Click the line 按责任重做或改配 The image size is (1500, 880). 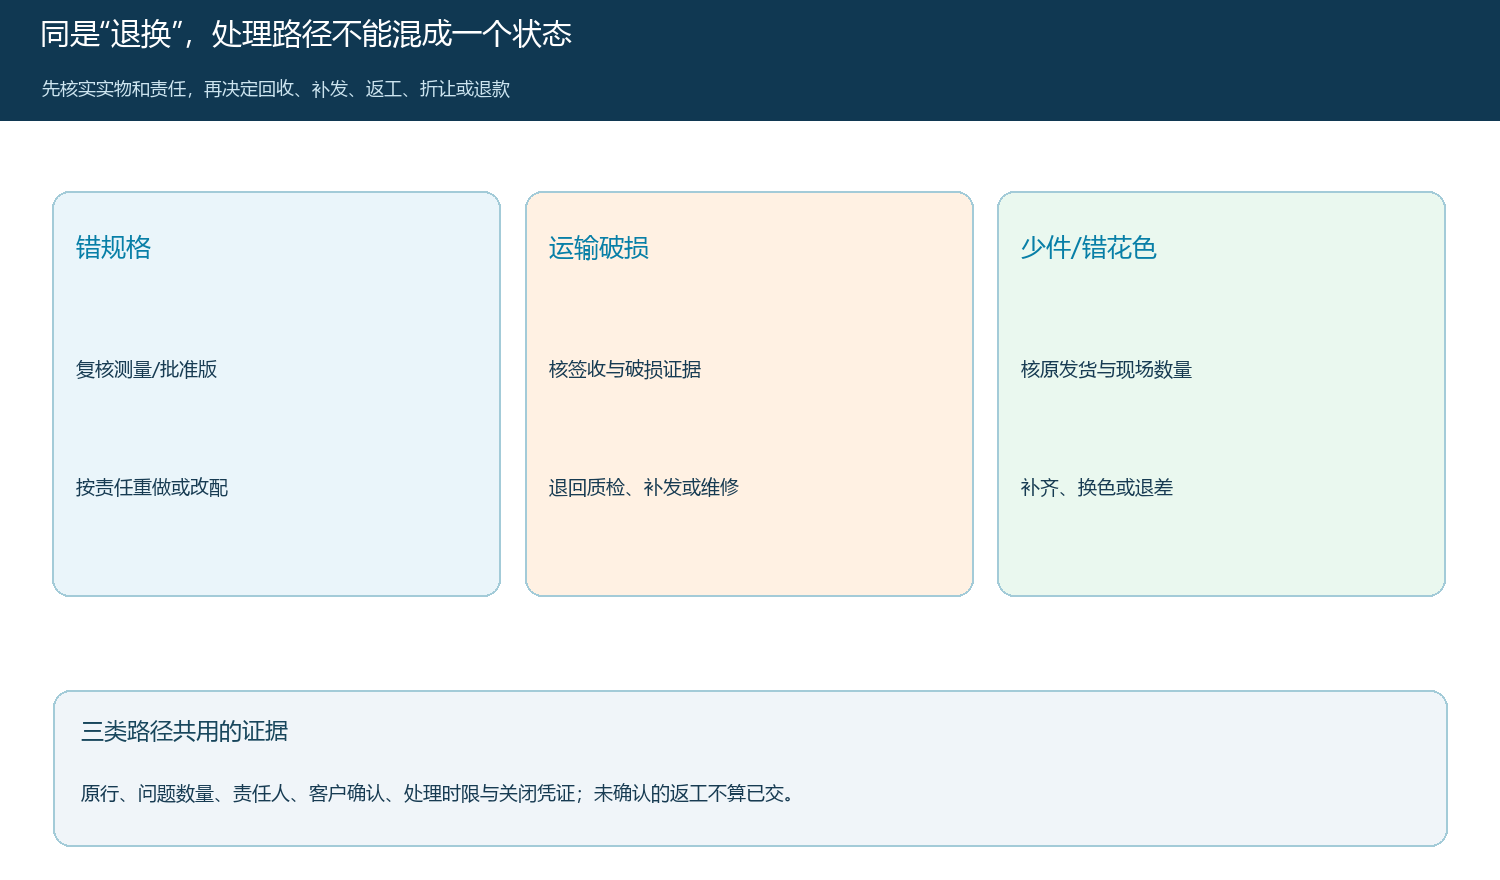pyautogui.click(x=152, y=488)
